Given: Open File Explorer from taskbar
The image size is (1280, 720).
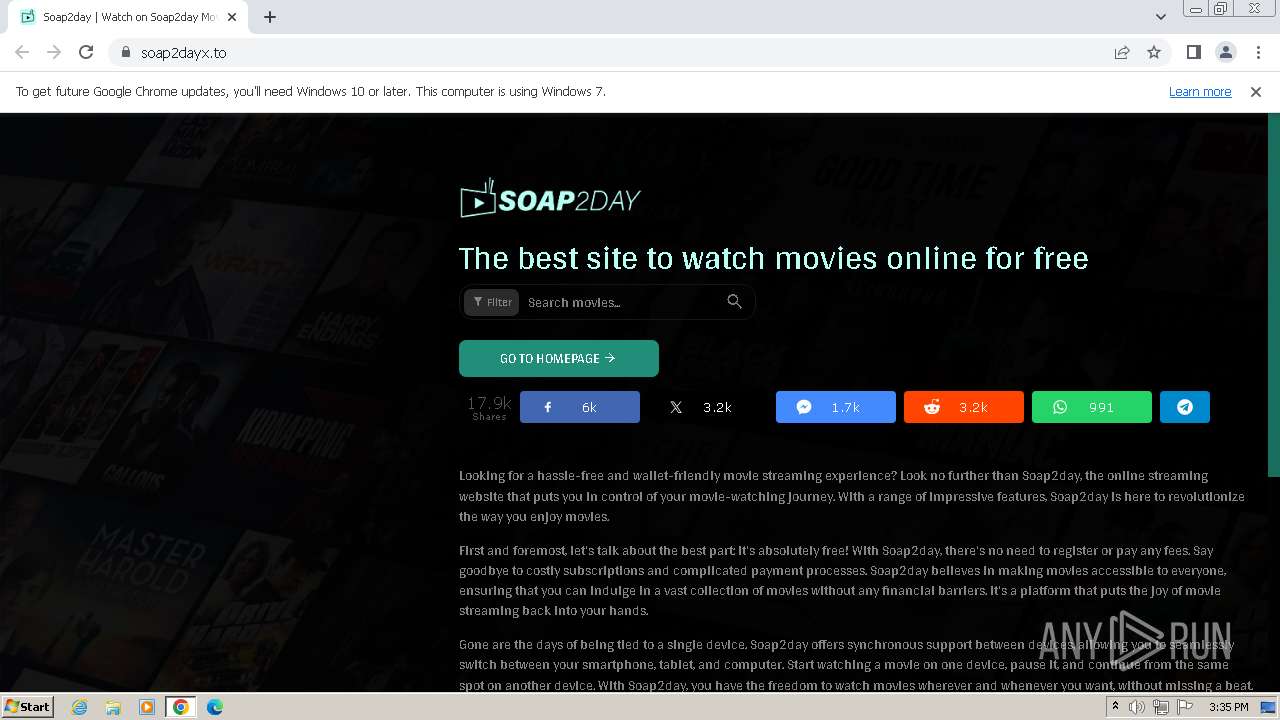Looking at the screenshot, I should pyautogui.click(x=113, y=707).
